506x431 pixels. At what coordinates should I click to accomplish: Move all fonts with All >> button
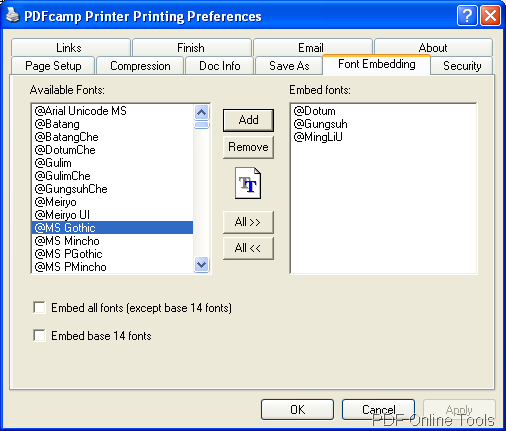pos(248,222)
